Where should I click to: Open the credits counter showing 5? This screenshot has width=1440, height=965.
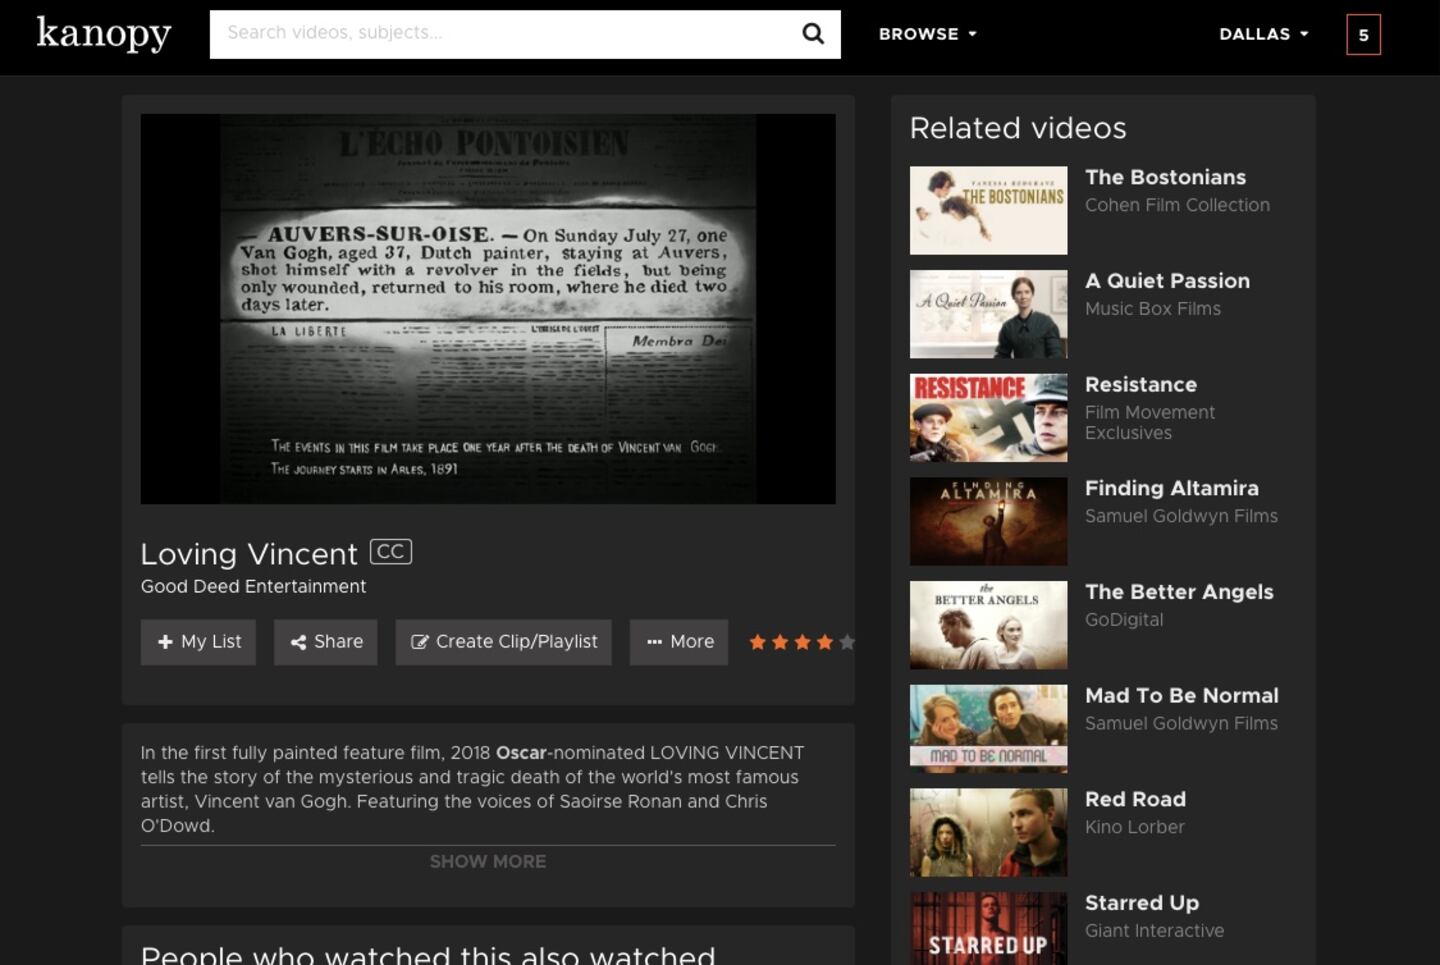click(x=1363, y=35)
